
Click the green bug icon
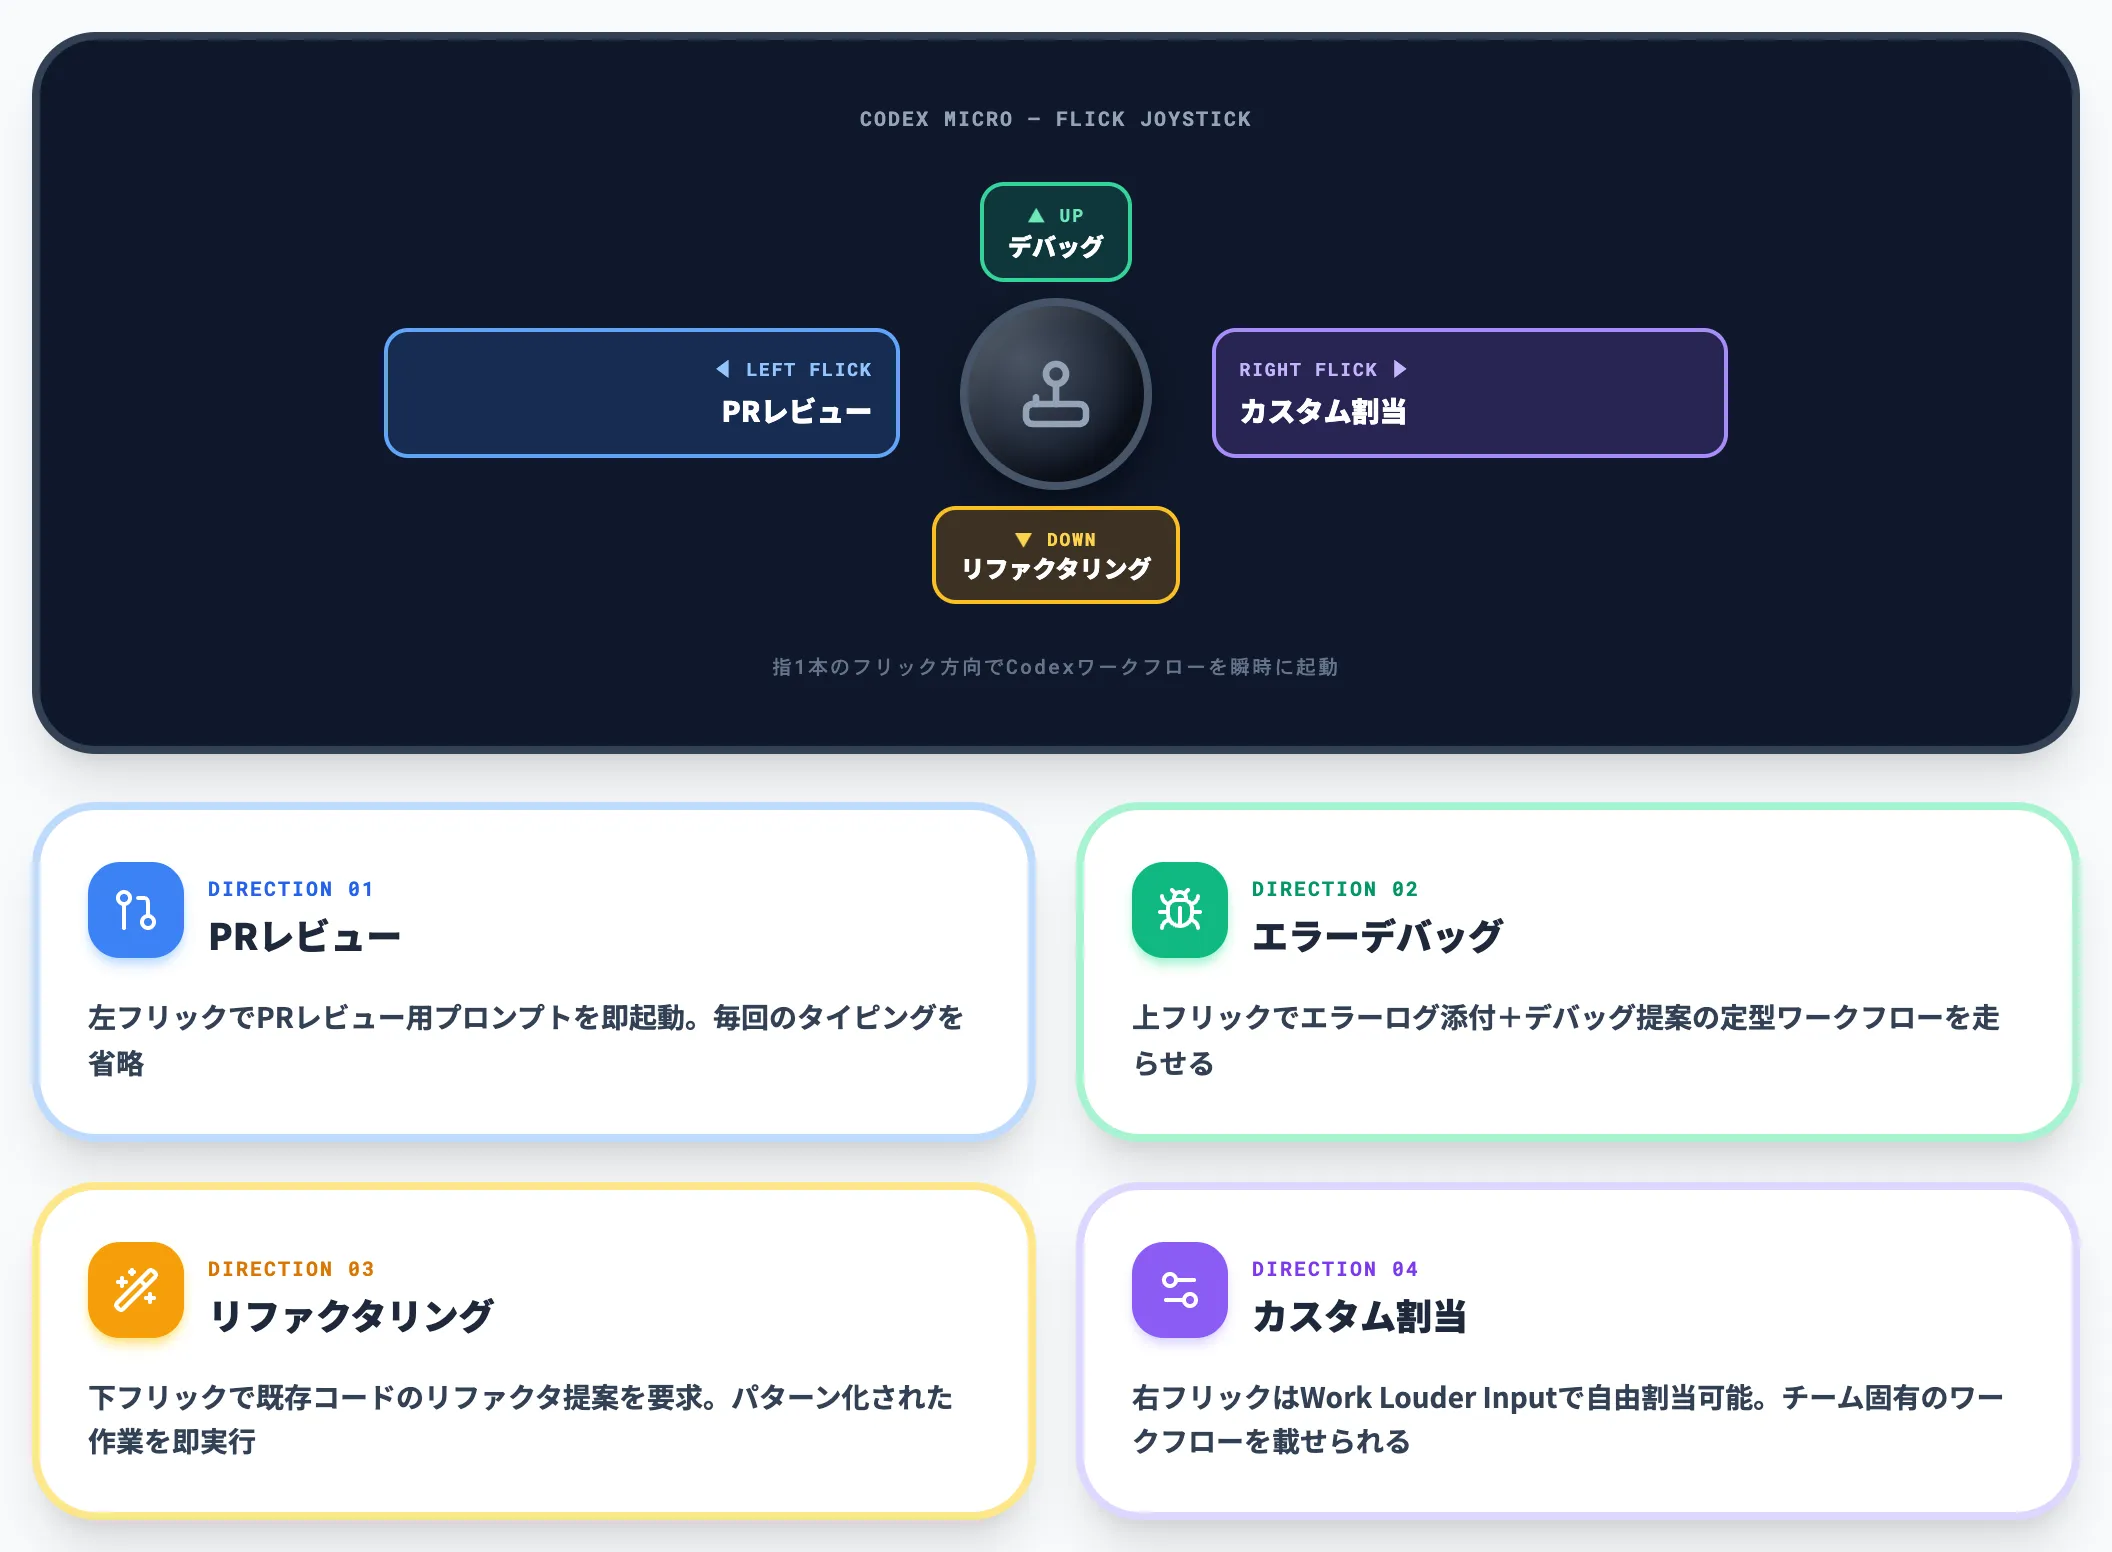pos(1180,910)
